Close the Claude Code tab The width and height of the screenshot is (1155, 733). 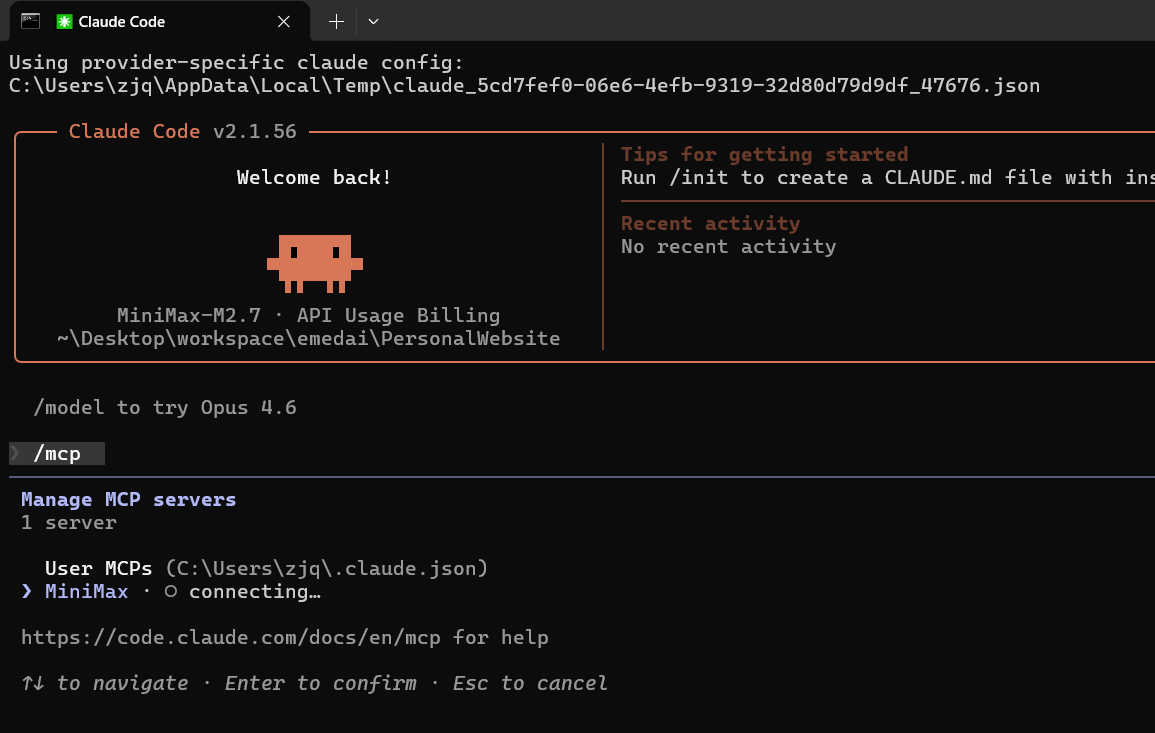284,21
